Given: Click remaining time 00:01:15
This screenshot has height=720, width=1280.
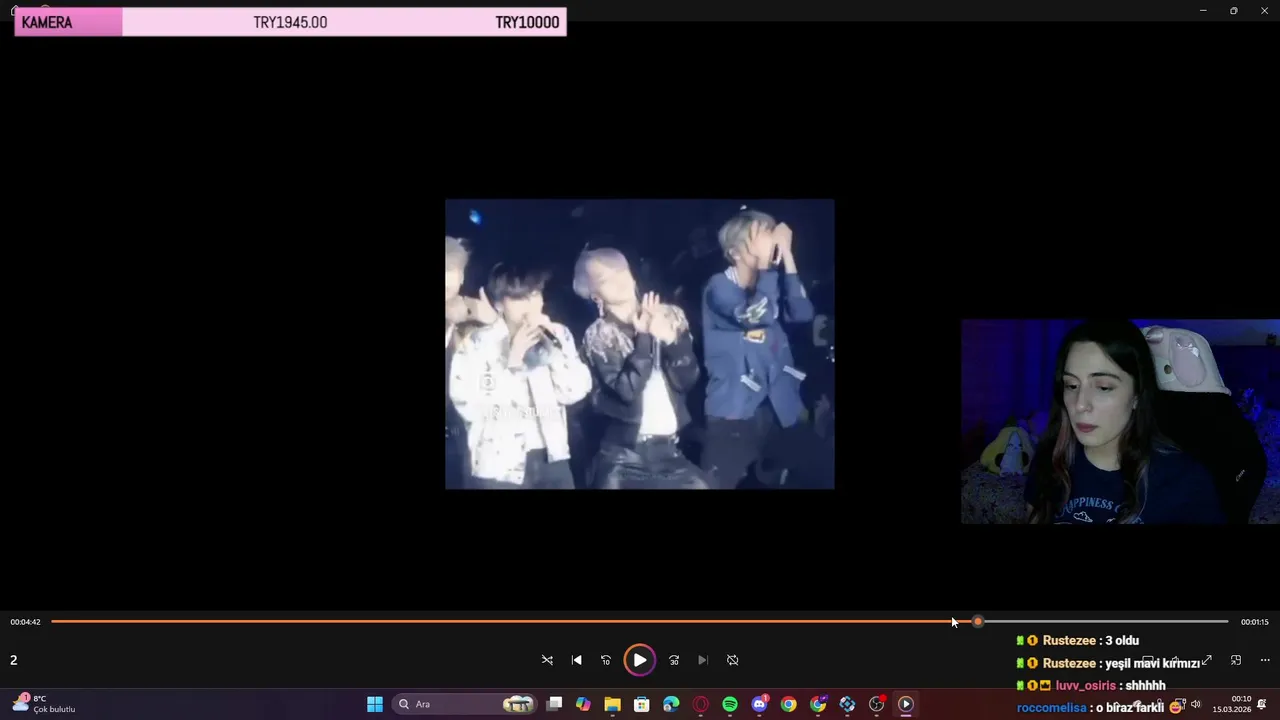Looking at the screenshot, I should tap(1255, 622).
